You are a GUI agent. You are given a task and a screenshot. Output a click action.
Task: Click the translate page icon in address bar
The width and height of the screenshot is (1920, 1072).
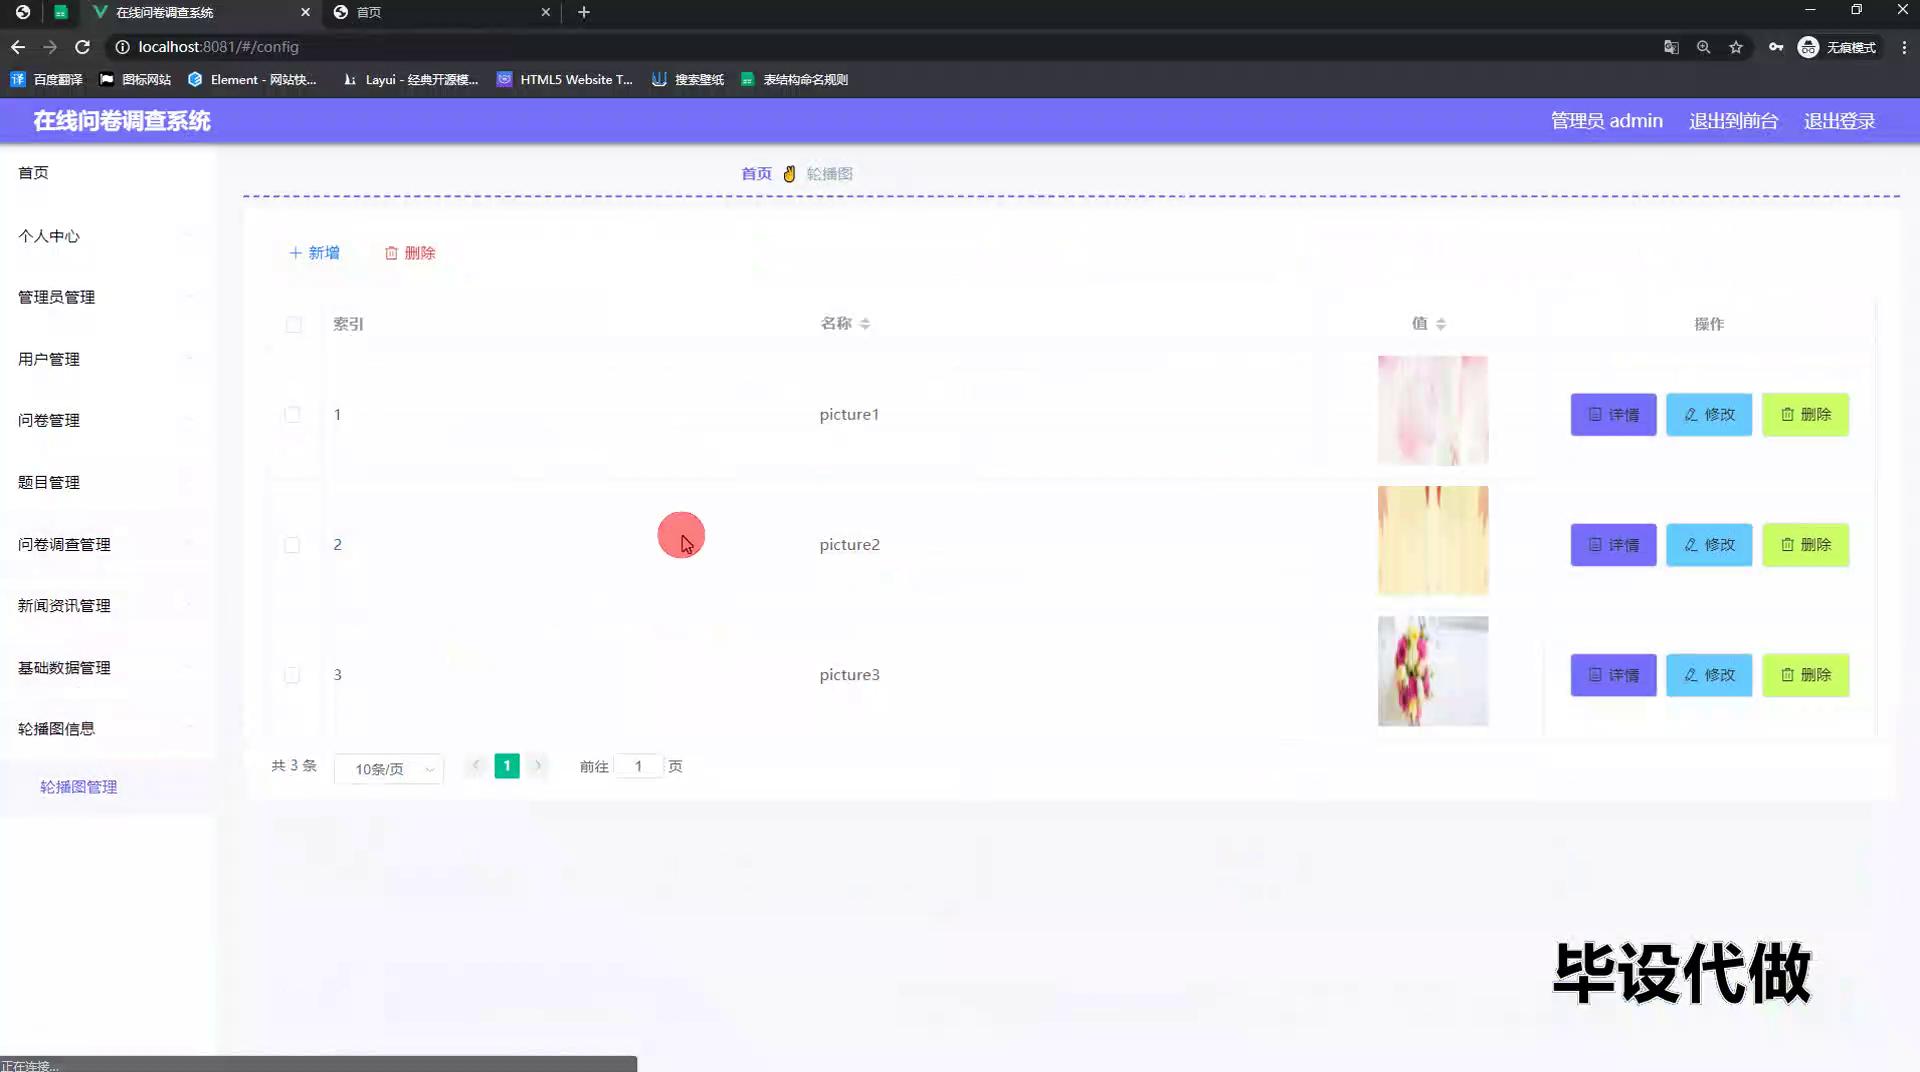(1671, 47)
